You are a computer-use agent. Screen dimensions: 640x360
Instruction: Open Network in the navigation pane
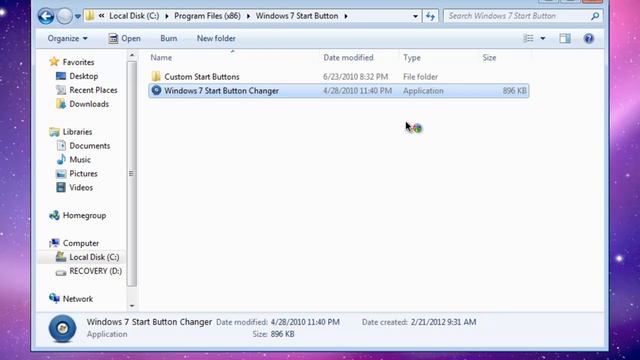click(78, 299)
